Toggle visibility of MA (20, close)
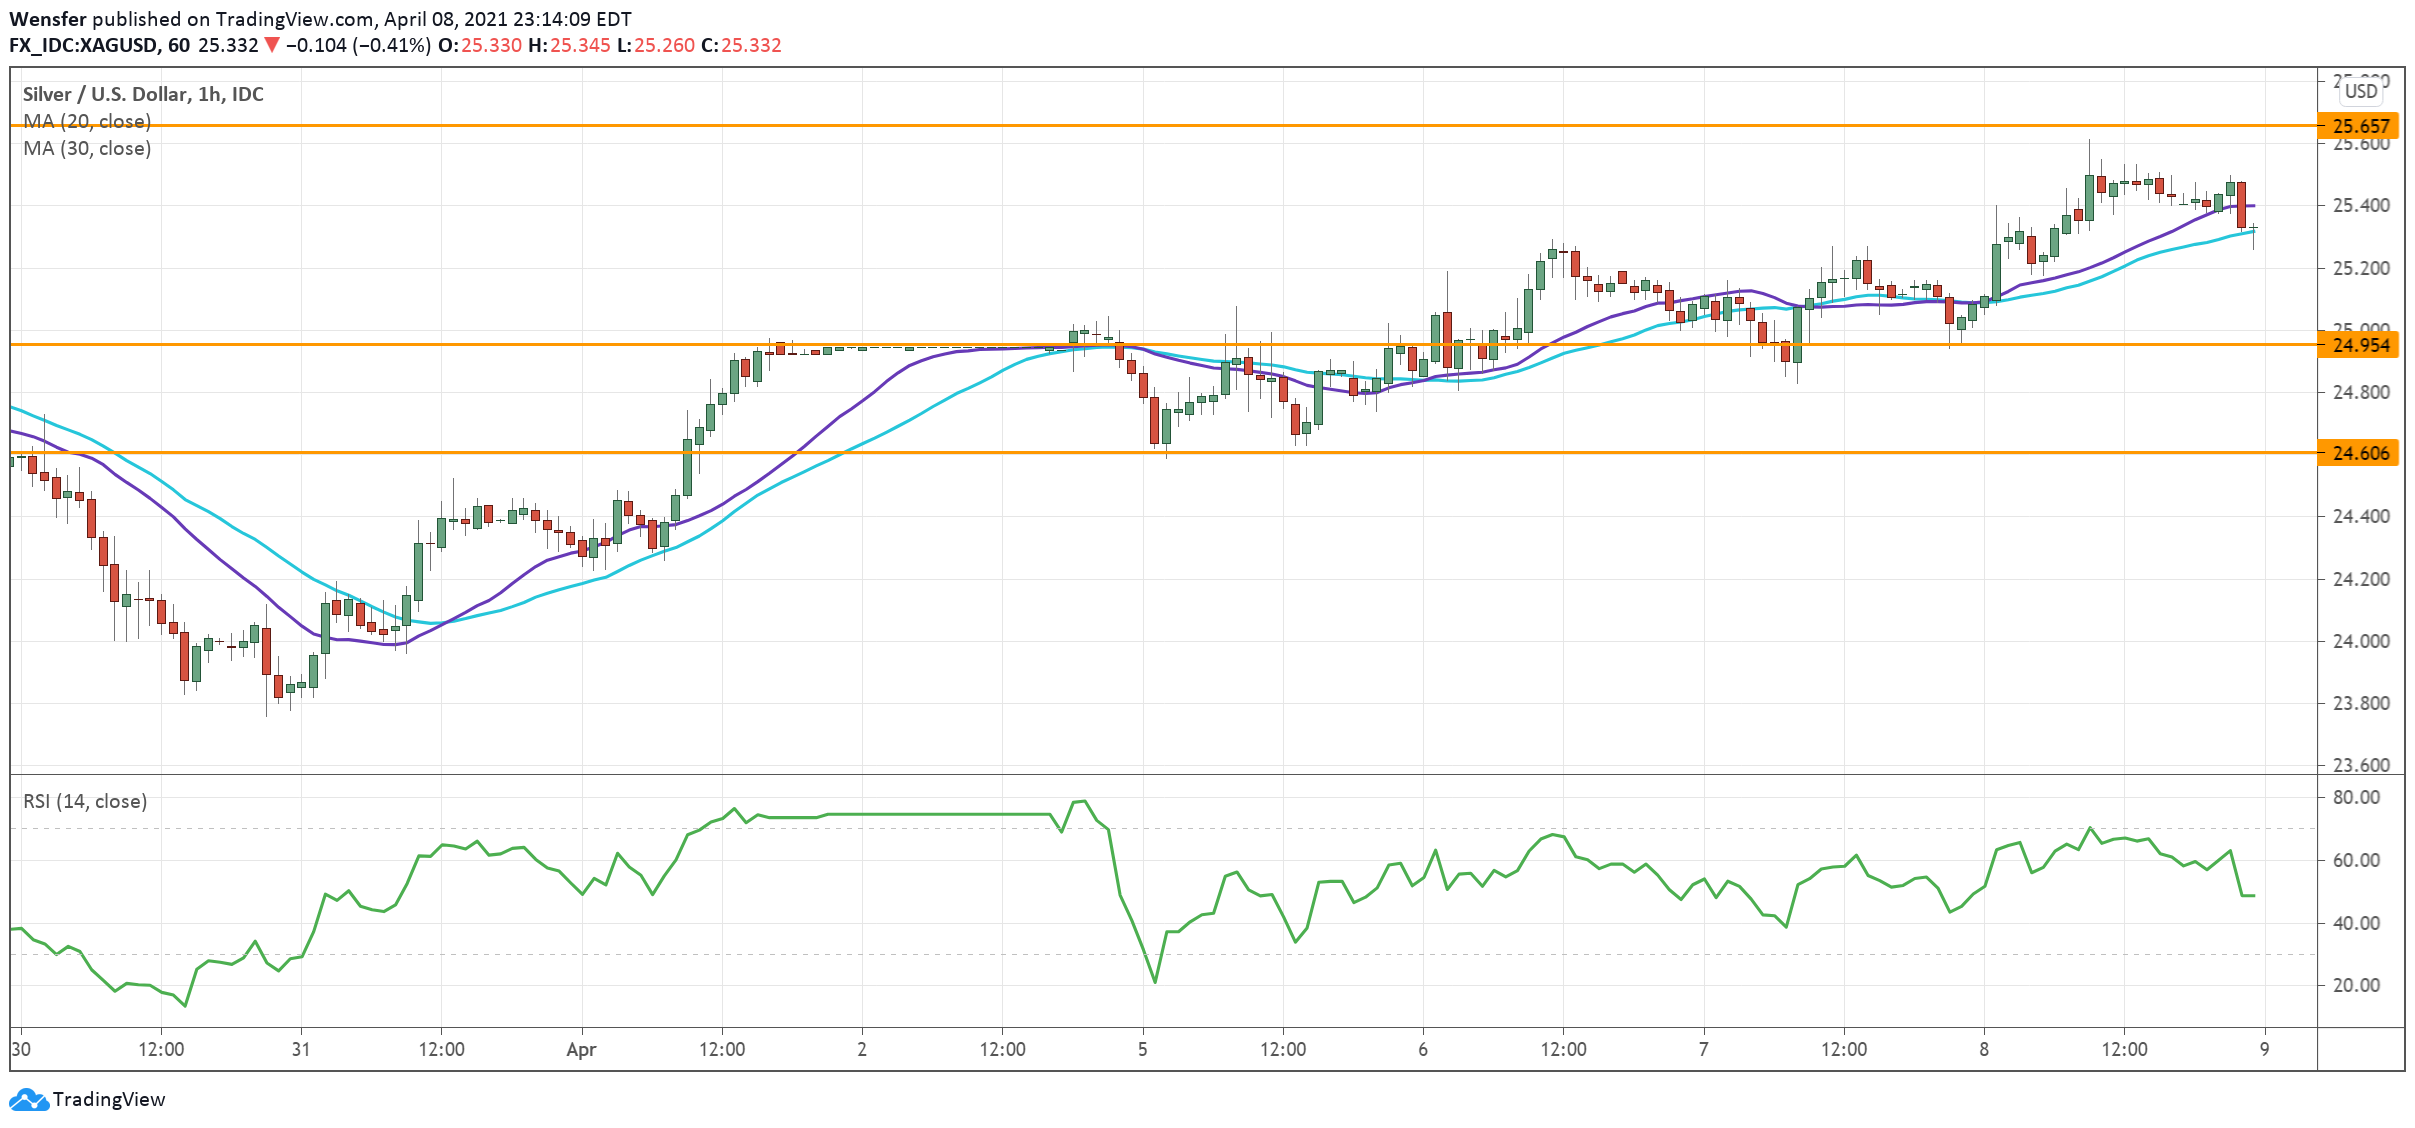The width and height of the screenshot is (2415, 1128). click(85, 122)
